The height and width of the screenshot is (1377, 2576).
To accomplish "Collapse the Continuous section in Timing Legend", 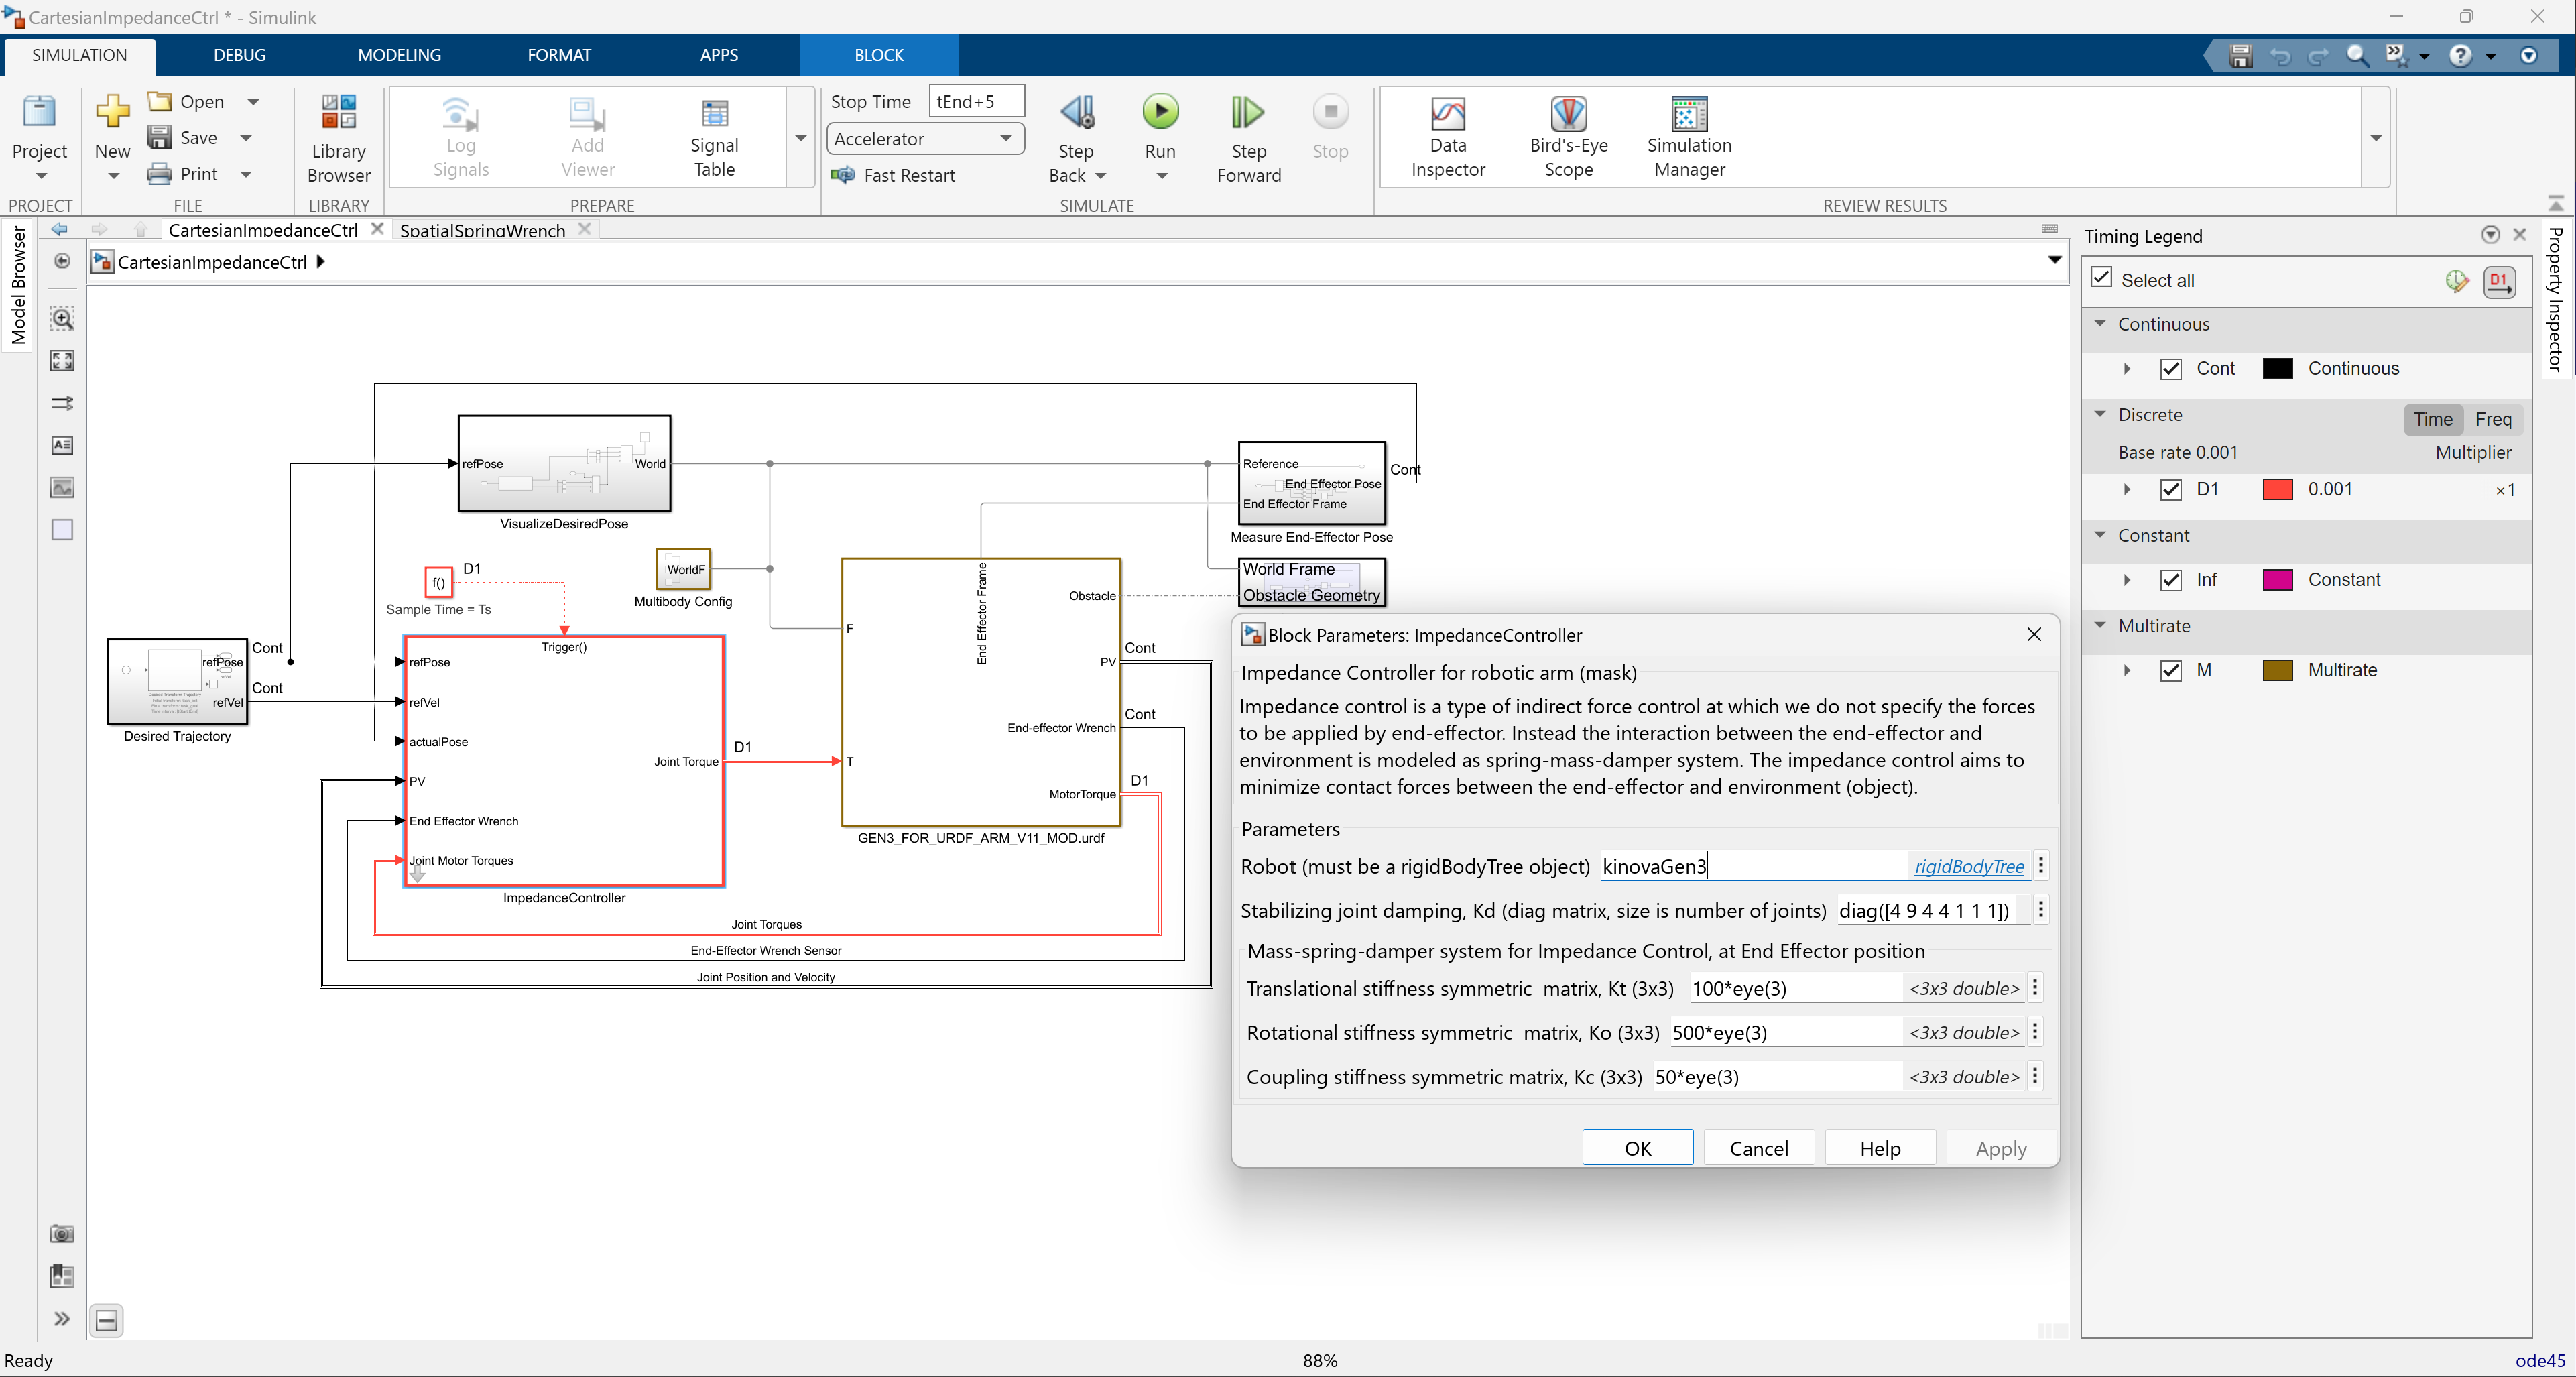I will coord(2100,324).
